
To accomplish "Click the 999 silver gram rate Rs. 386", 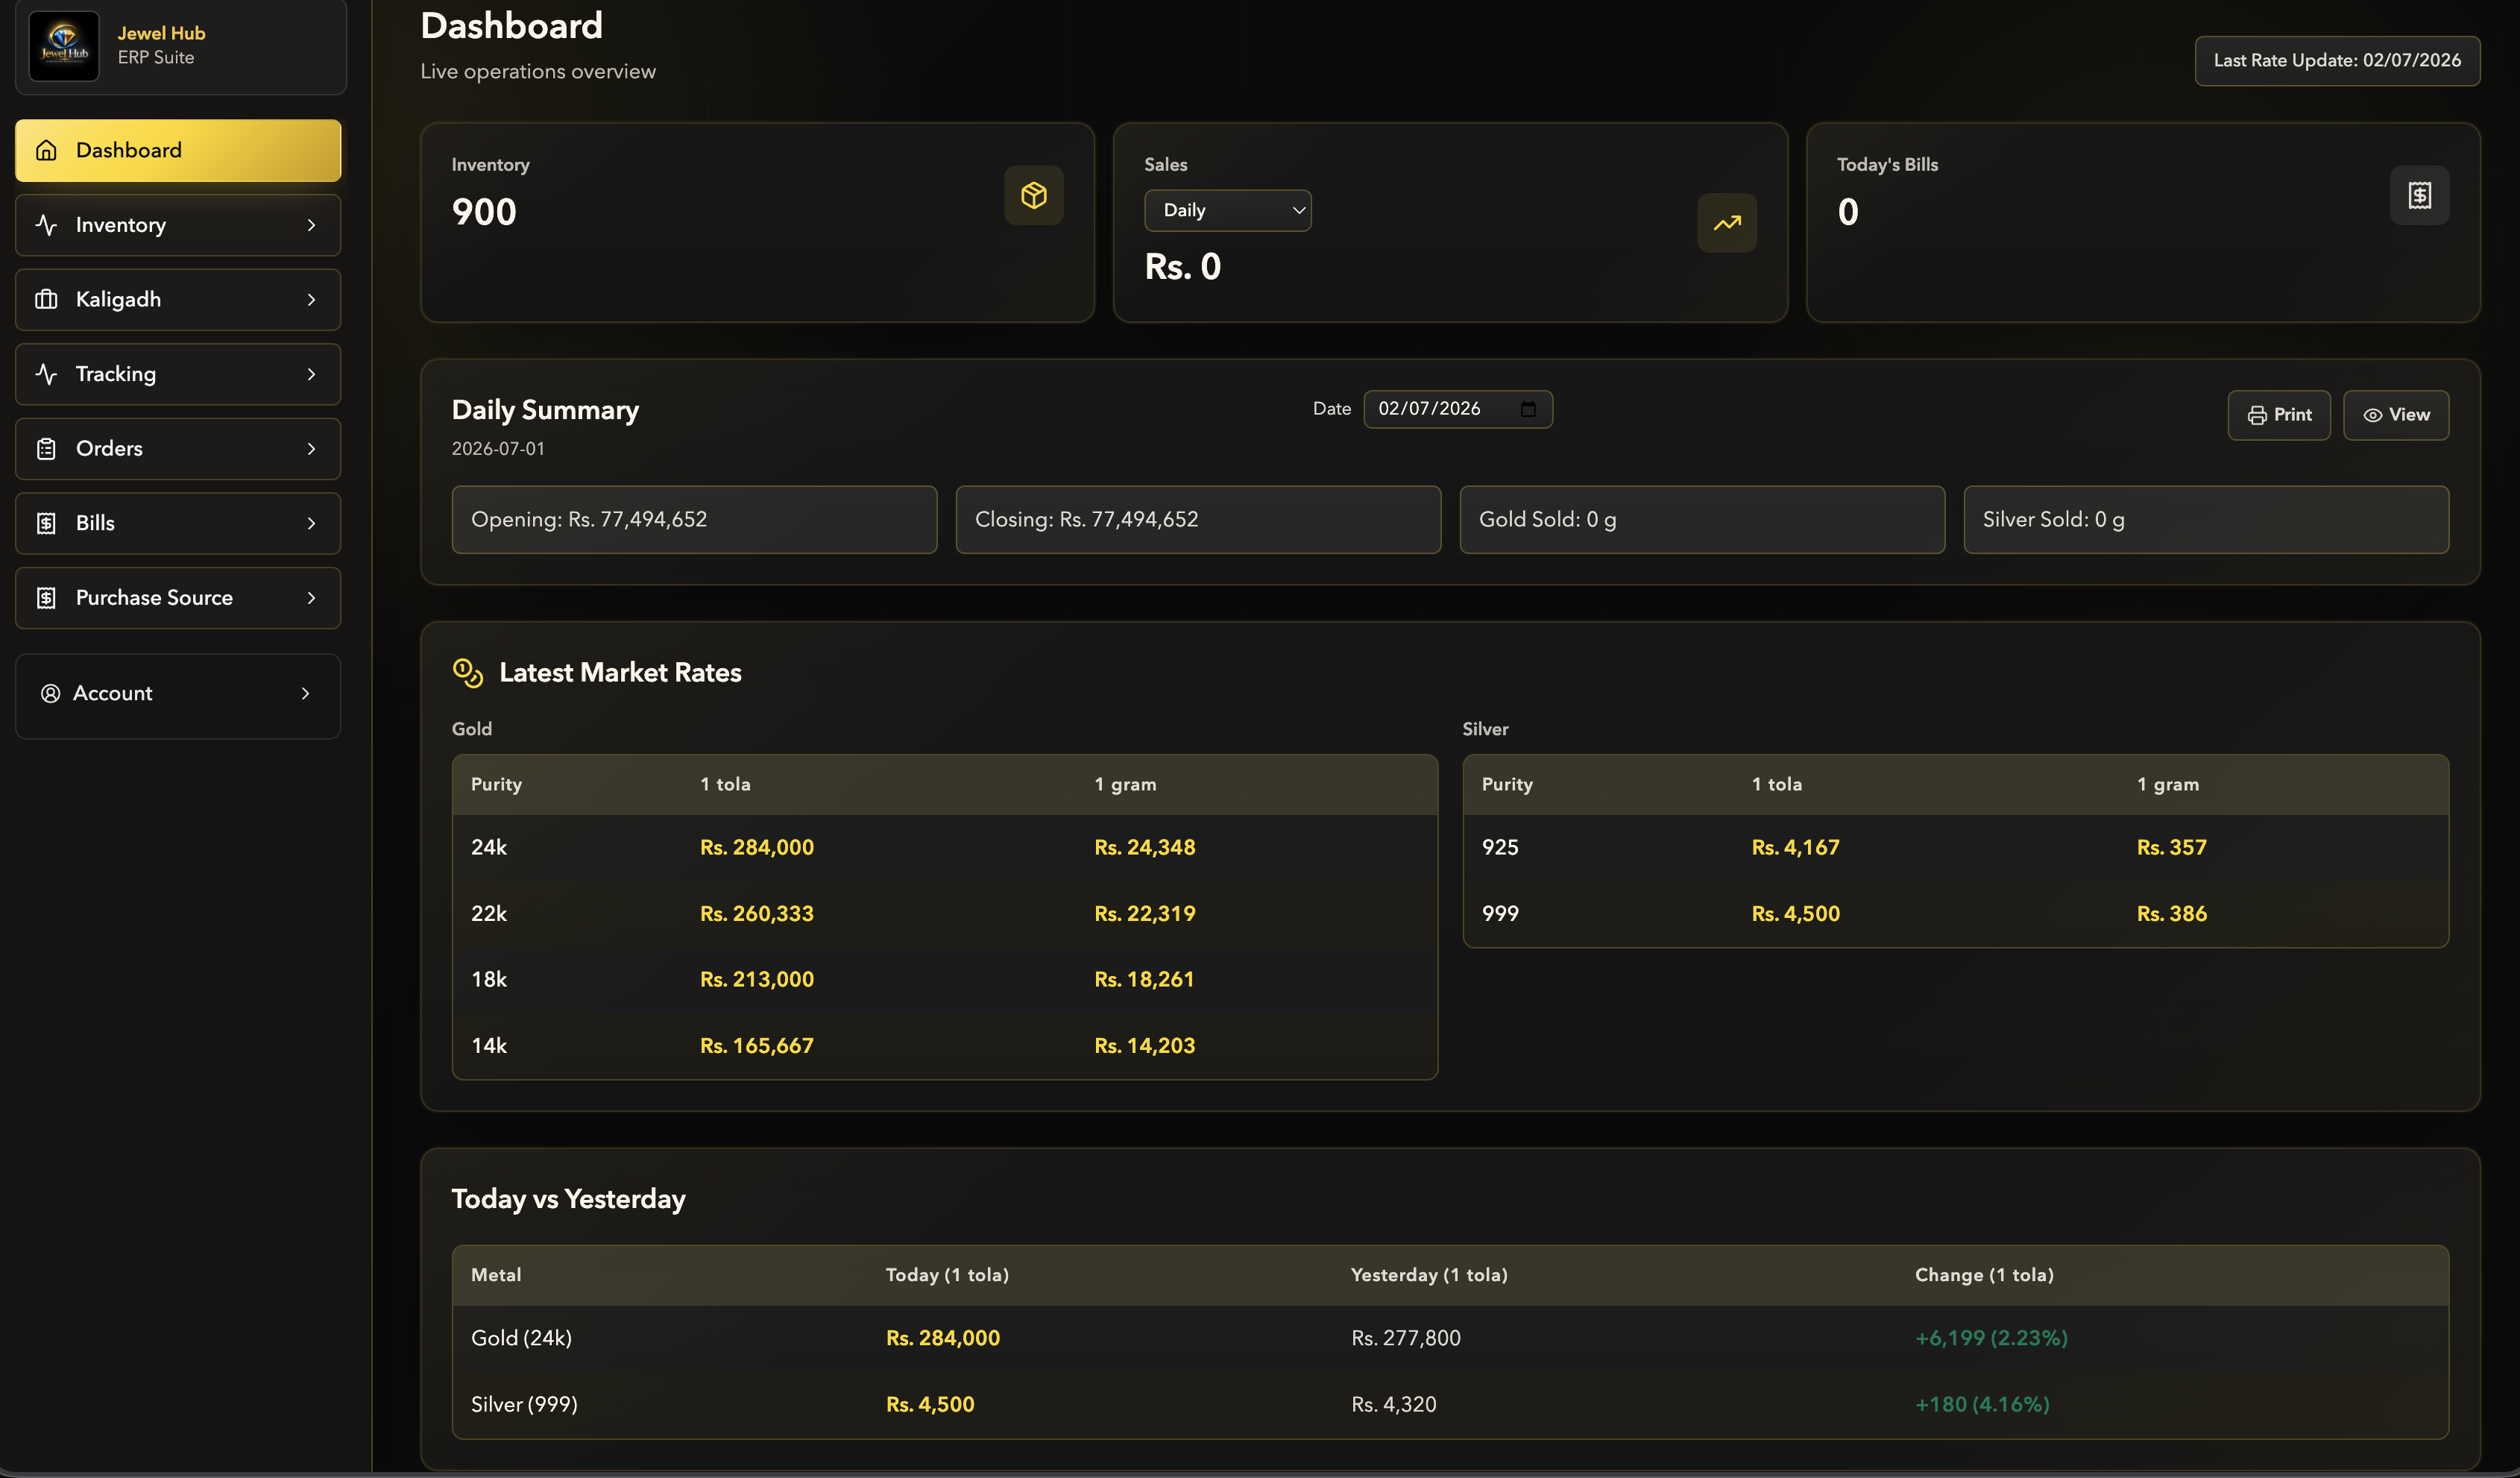I will click(x=2171, y=913).
